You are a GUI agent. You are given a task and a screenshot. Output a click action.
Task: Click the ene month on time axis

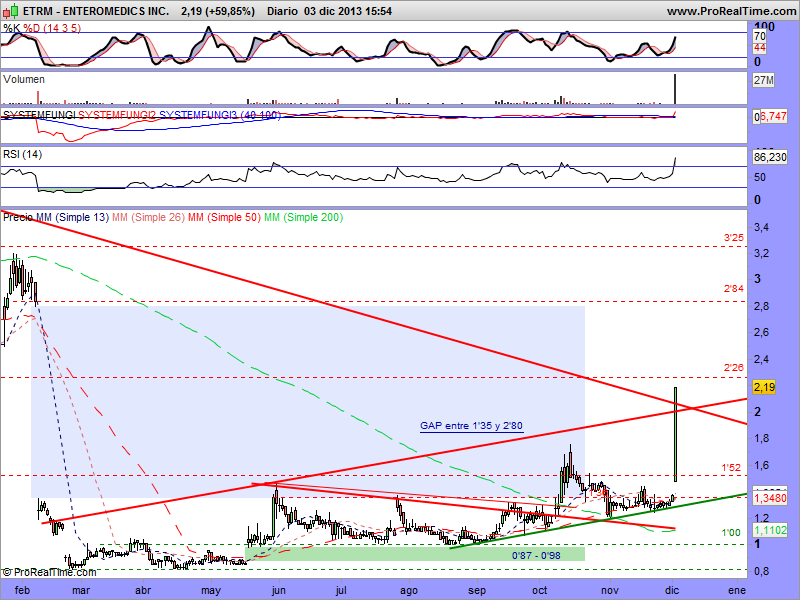737,590
